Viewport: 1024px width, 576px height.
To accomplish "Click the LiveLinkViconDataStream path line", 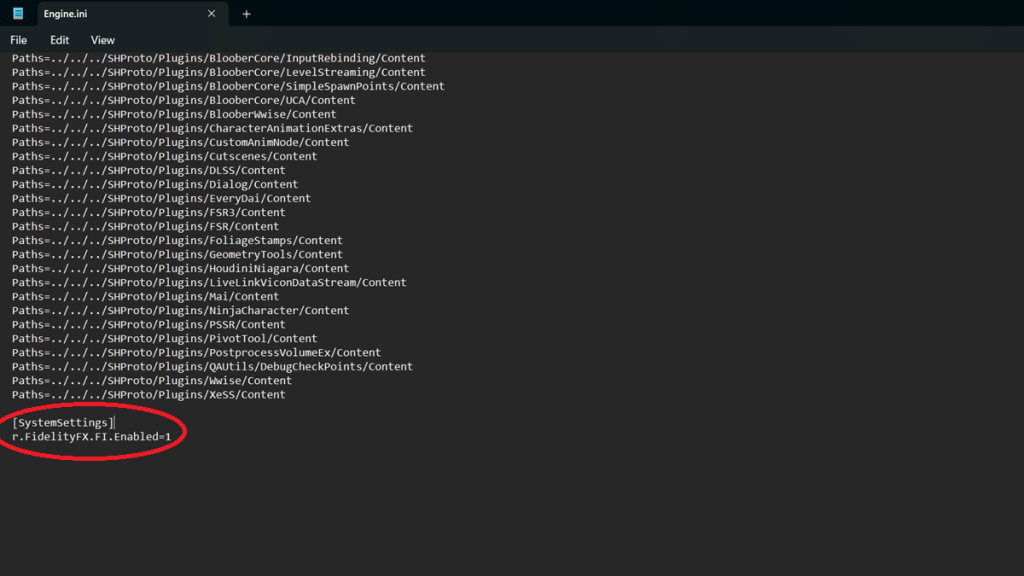I will click(209, 283).
